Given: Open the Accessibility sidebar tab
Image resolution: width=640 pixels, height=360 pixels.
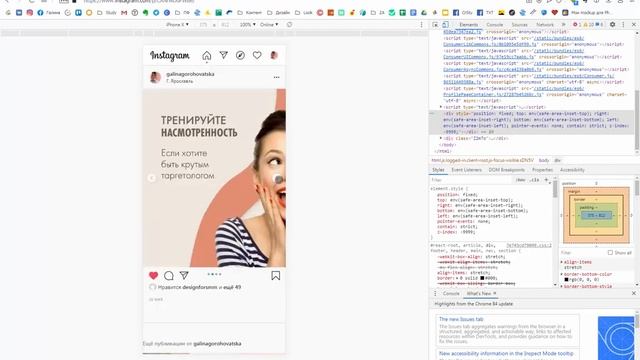Looking at the screenshot, I should tap(572, 170).
